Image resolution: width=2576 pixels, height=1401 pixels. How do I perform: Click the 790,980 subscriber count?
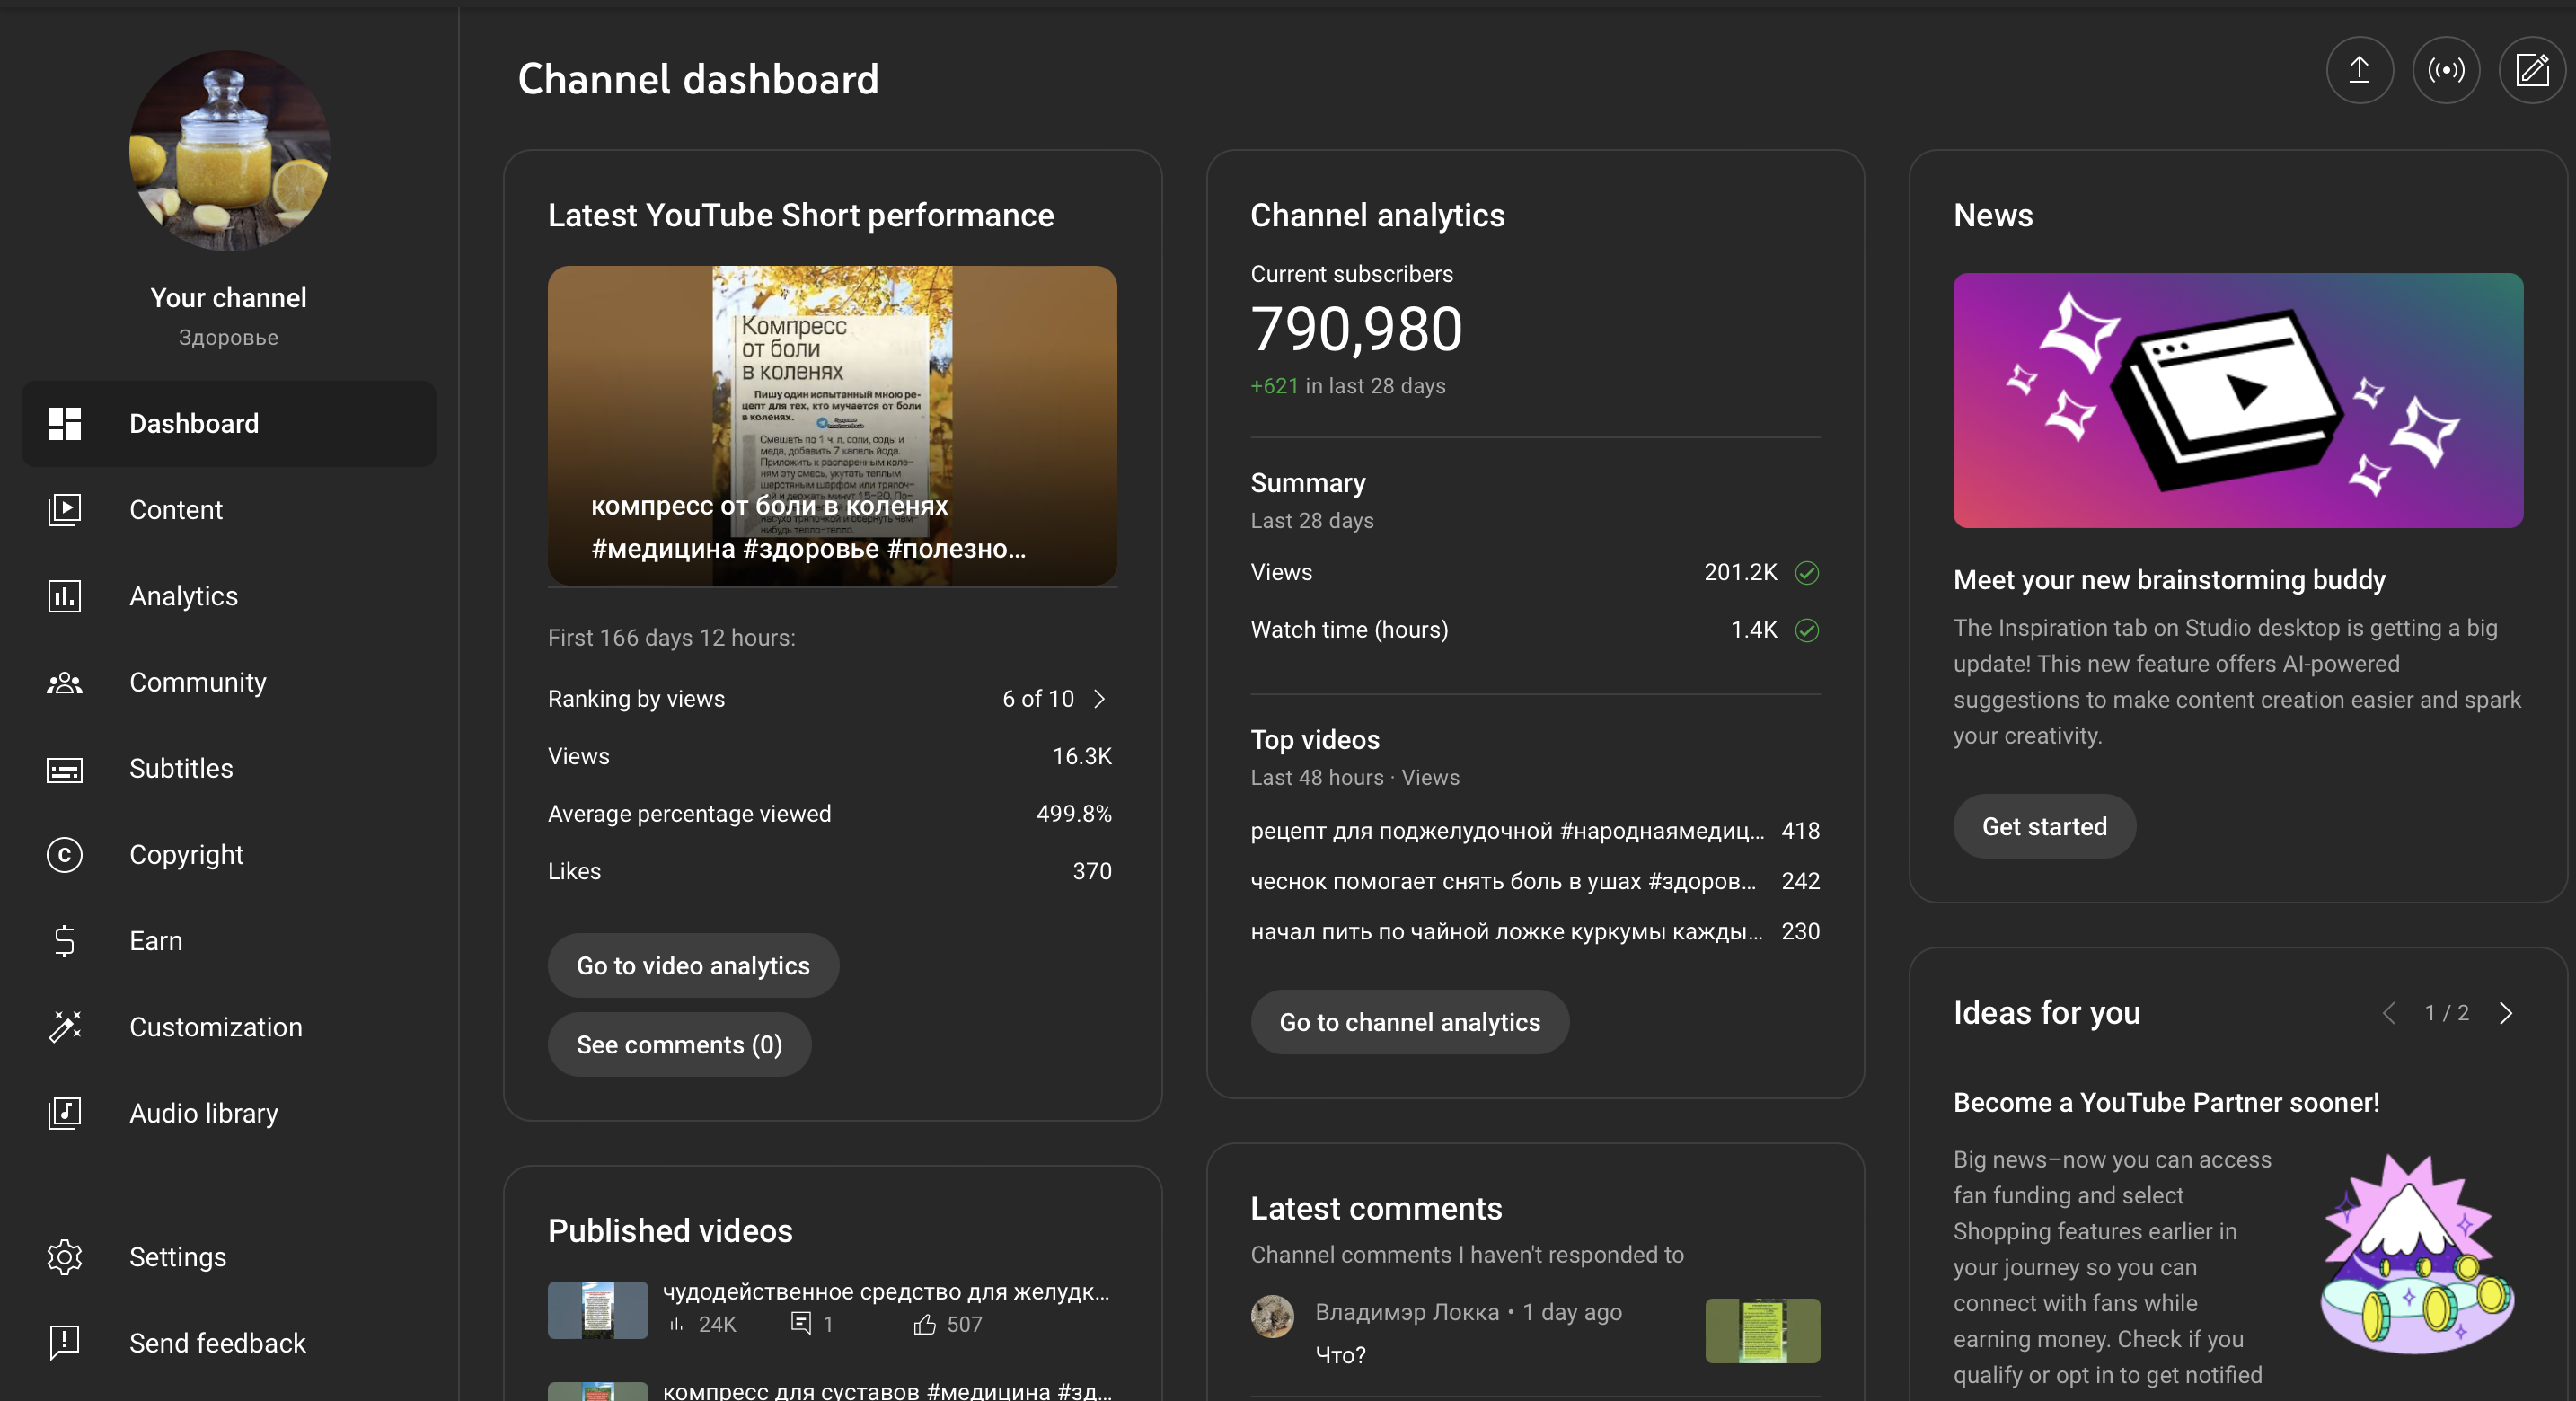point(1356,329)
